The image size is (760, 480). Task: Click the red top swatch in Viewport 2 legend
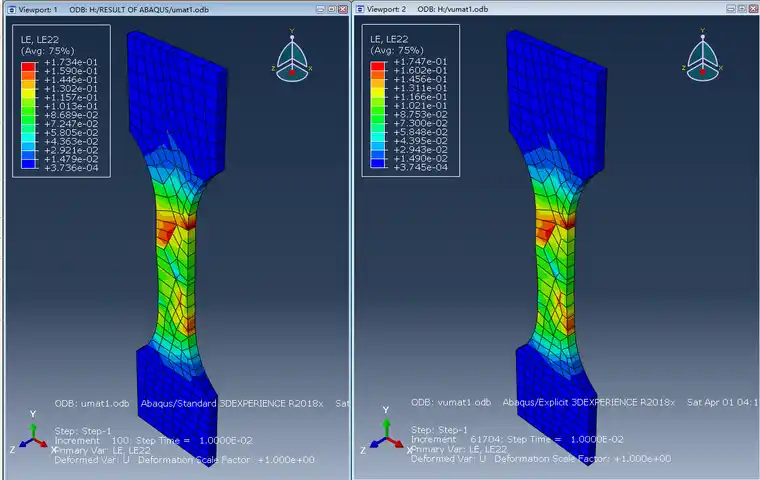coord(378,66)
